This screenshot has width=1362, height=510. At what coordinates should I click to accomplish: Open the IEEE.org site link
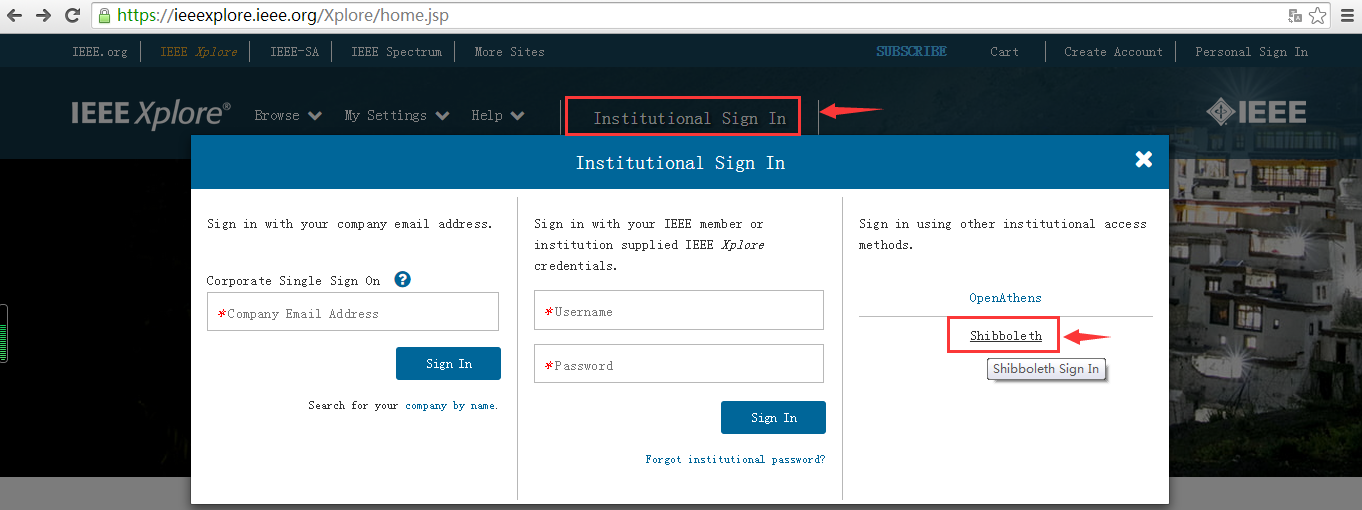(x=100, y=52)
